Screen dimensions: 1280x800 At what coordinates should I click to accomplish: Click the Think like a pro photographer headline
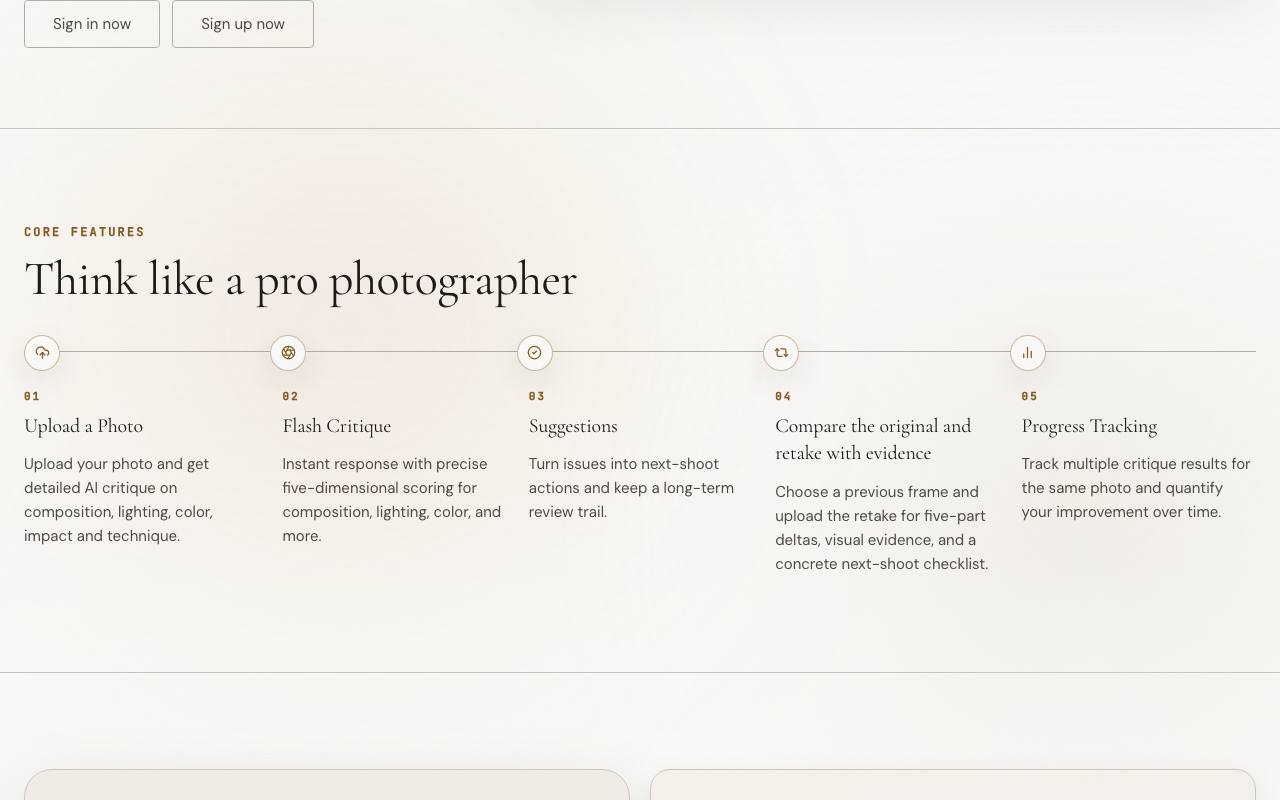point(300,280)
